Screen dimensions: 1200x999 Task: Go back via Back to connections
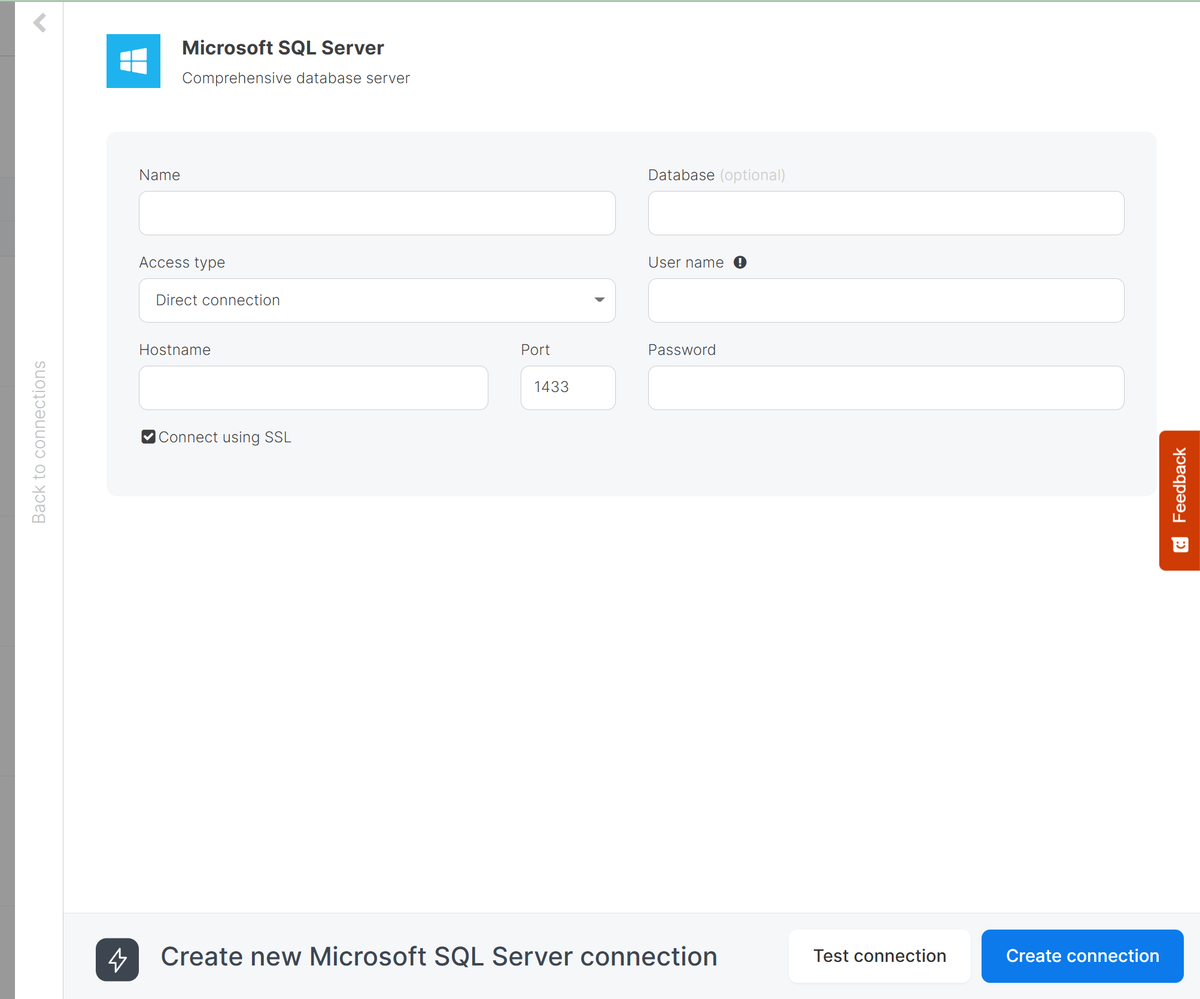[x=39, y=442]
